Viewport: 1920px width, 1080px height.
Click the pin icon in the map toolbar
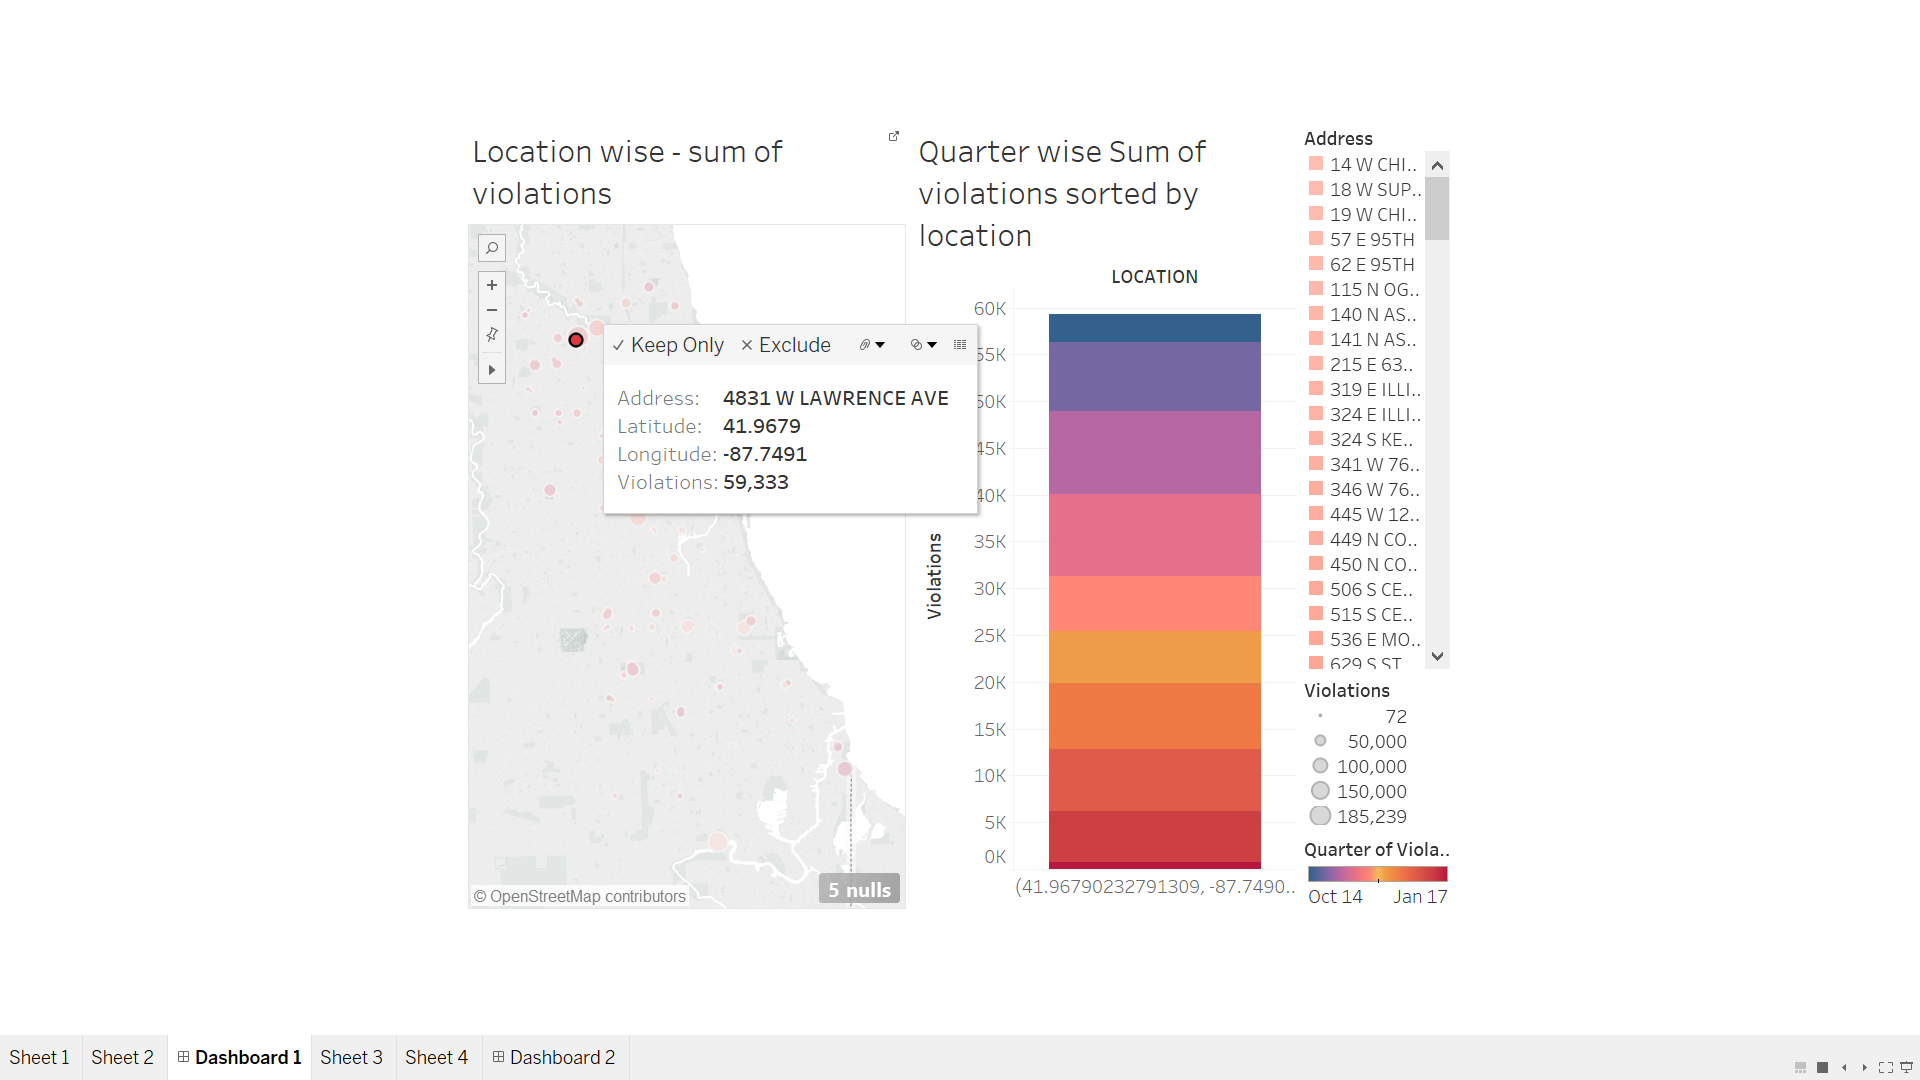tap(491, 334)
